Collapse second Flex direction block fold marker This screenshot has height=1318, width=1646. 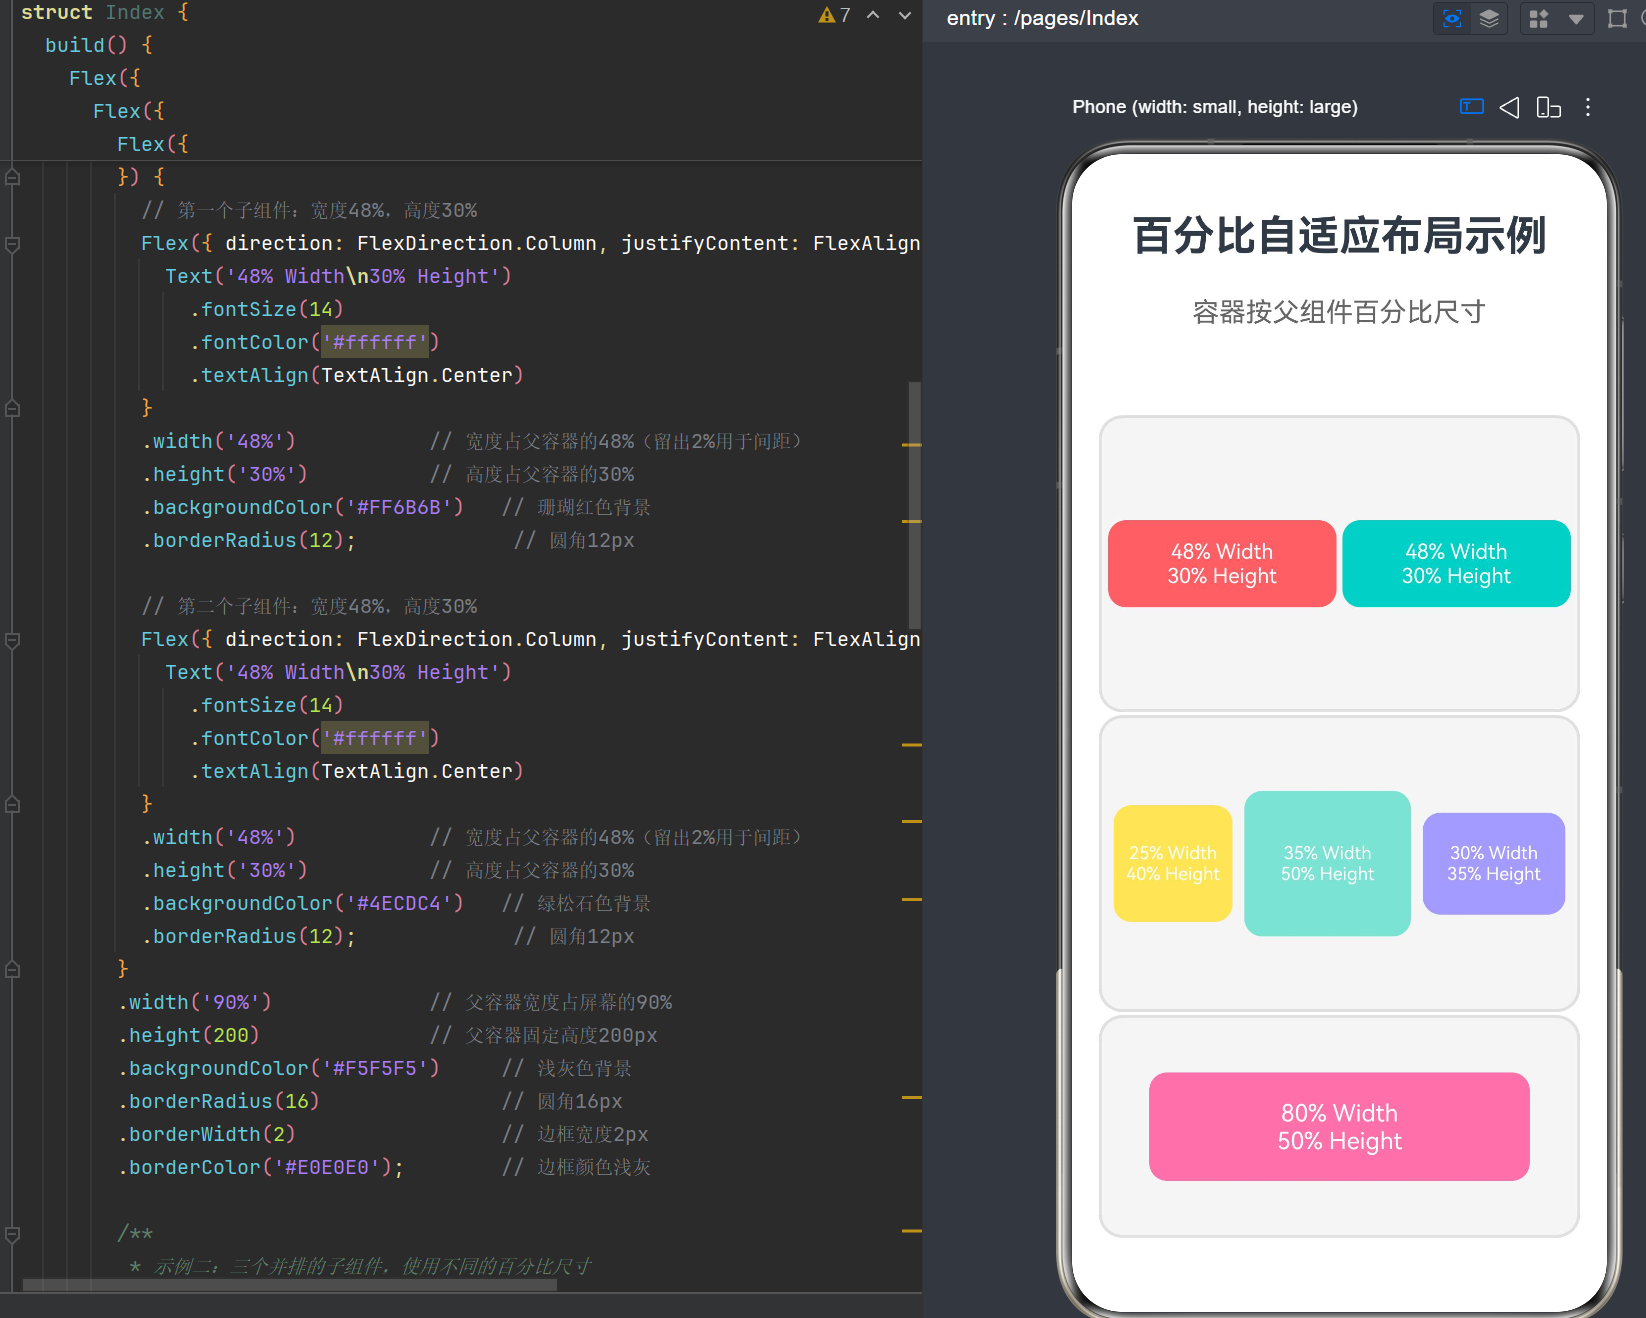coord(12,640)
